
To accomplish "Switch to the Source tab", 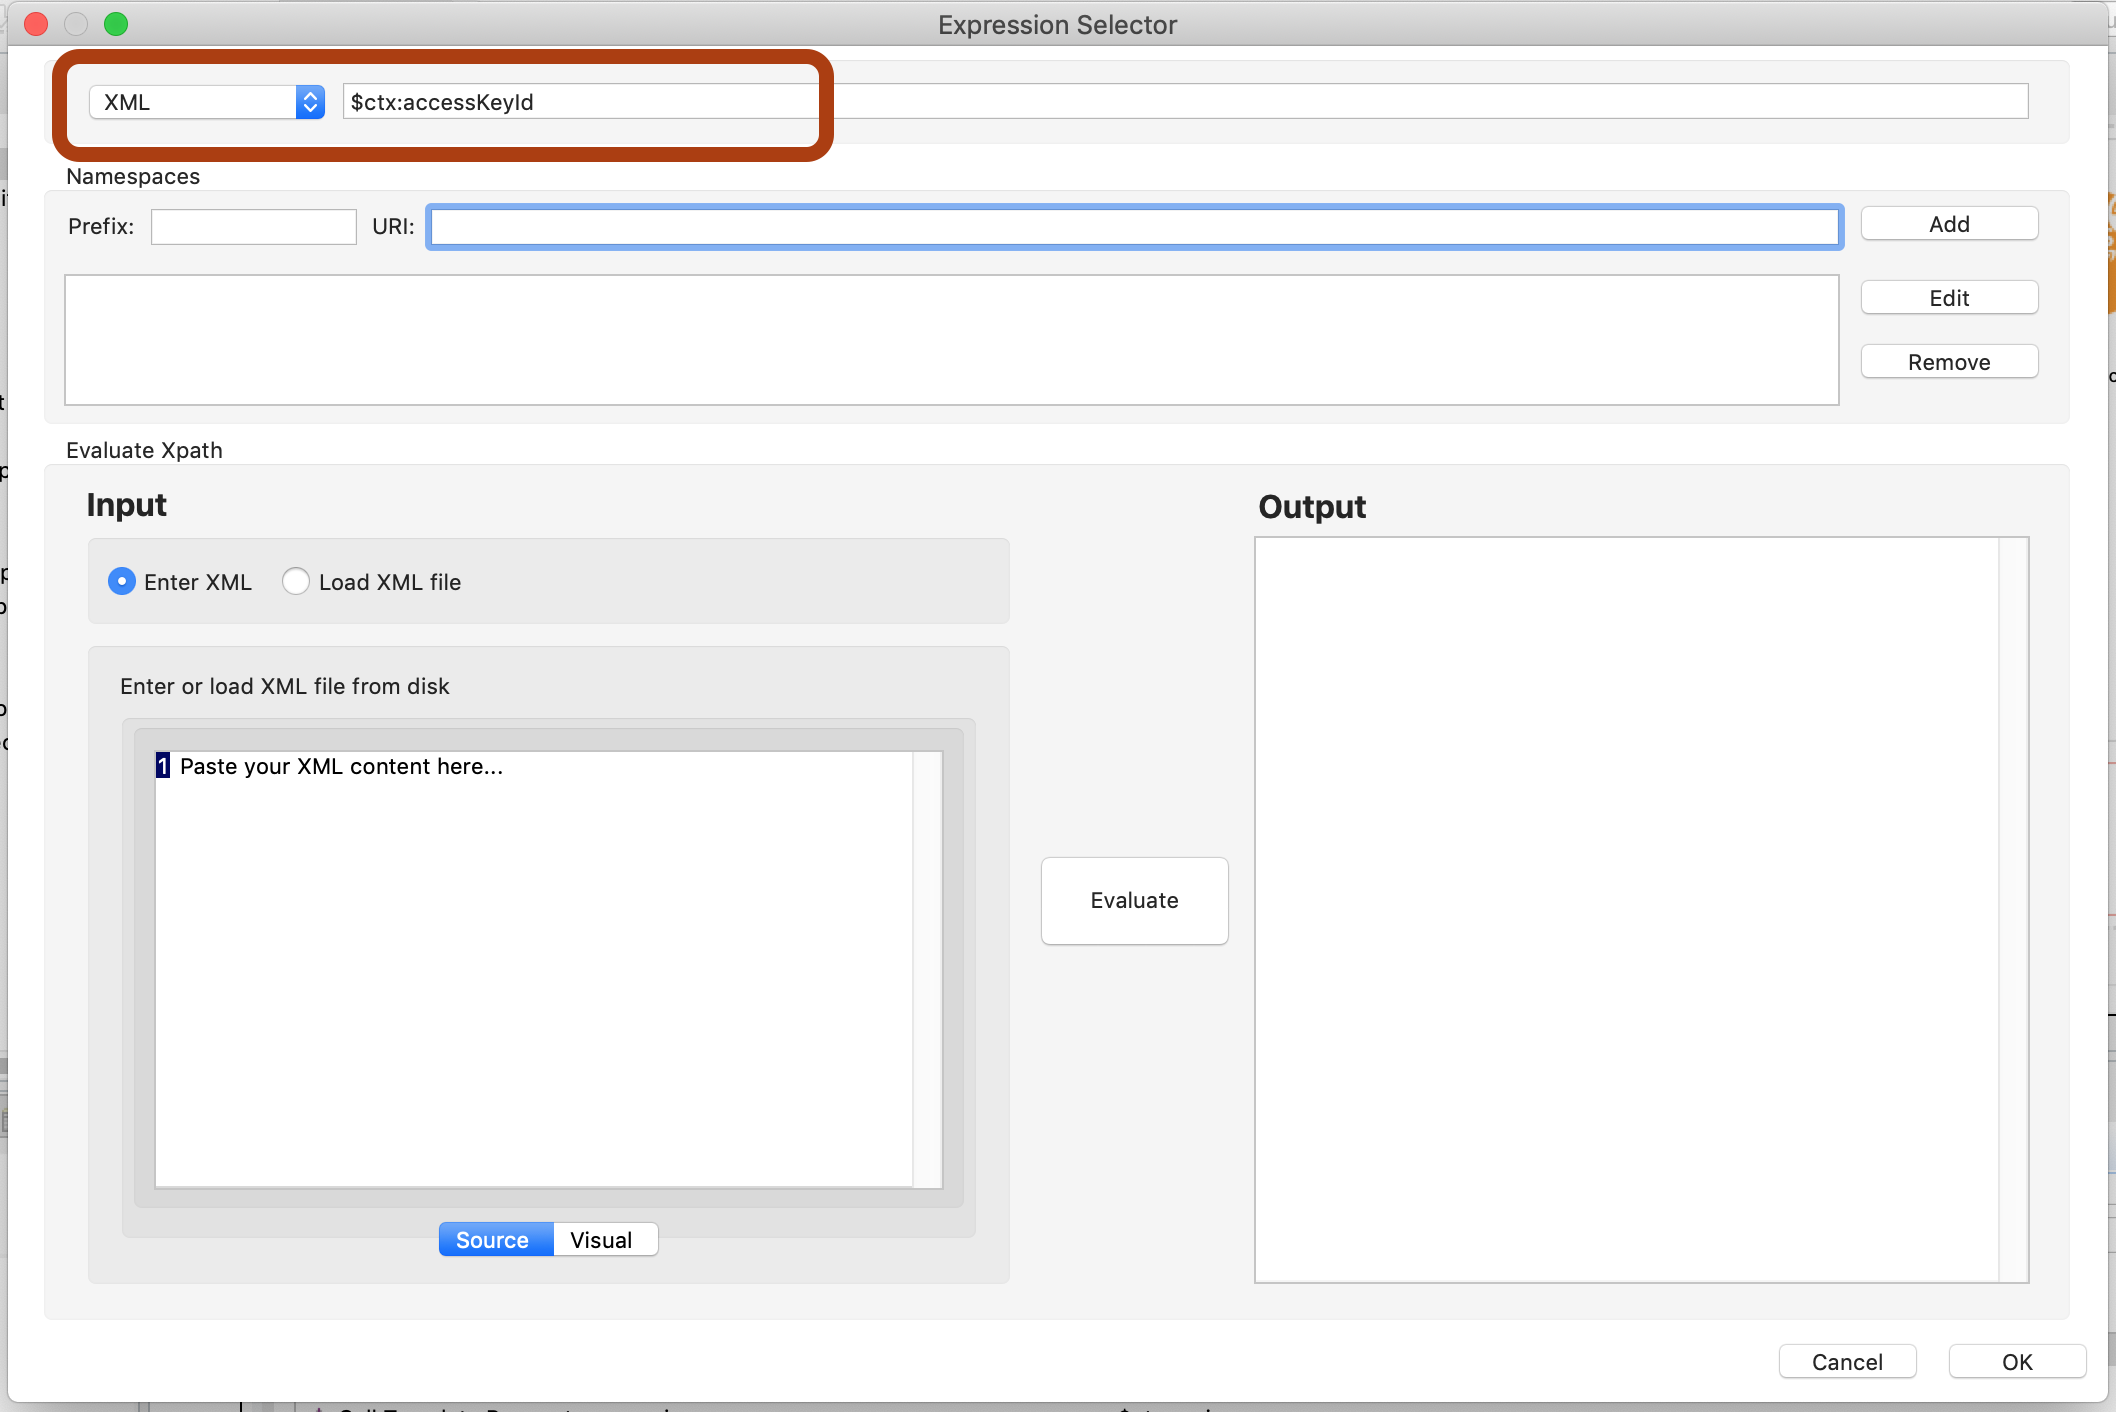I will click(495, 1240).
